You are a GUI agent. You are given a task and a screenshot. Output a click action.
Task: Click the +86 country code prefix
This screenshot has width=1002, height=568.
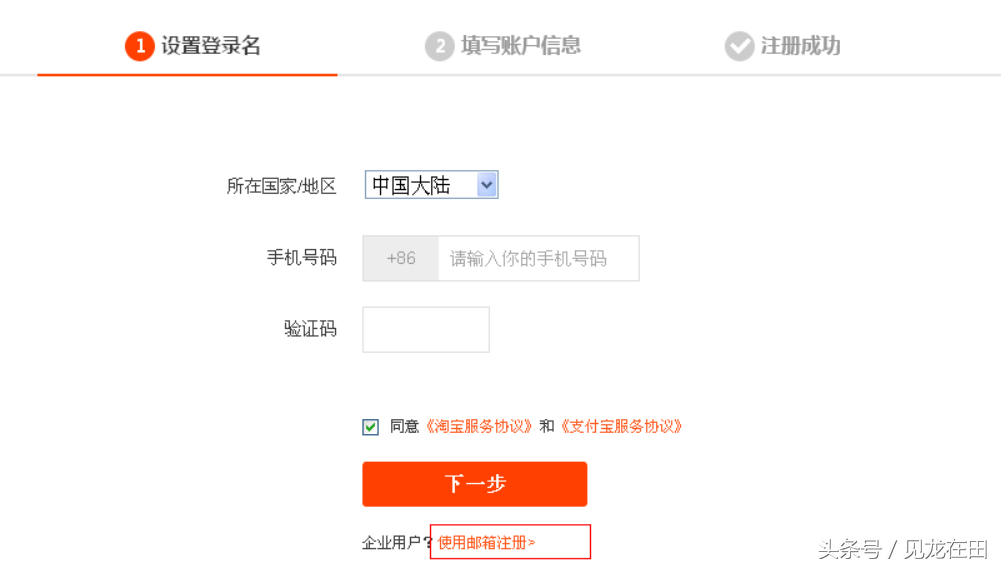point(401,258)
